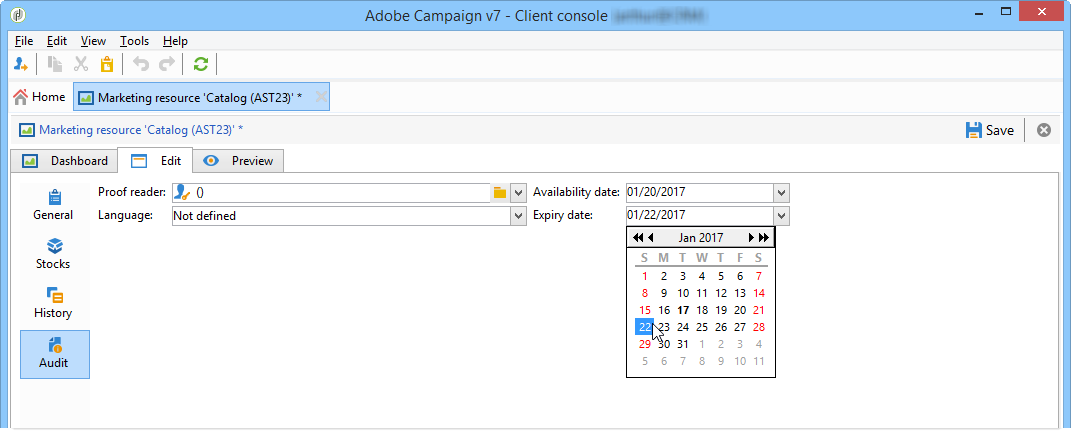Click the folder icon in Proof reader field

coord(500,193)
